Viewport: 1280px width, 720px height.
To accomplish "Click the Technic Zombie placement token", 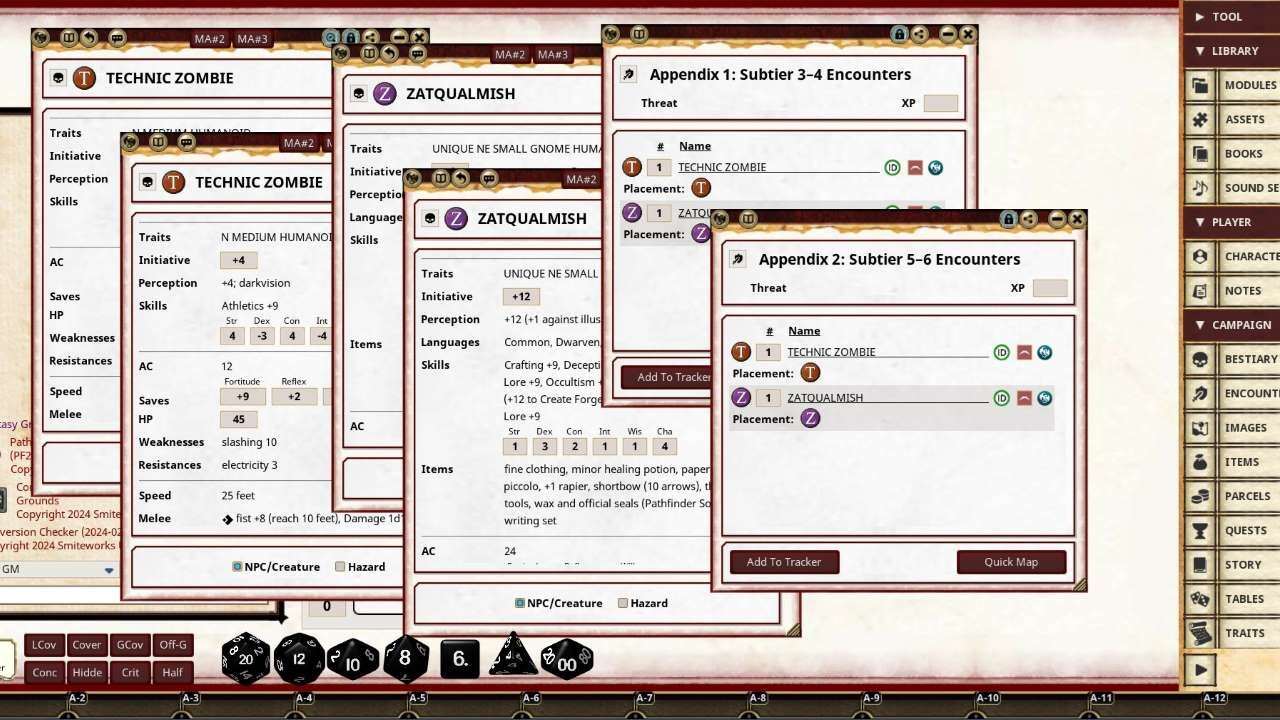I will 810,372.
